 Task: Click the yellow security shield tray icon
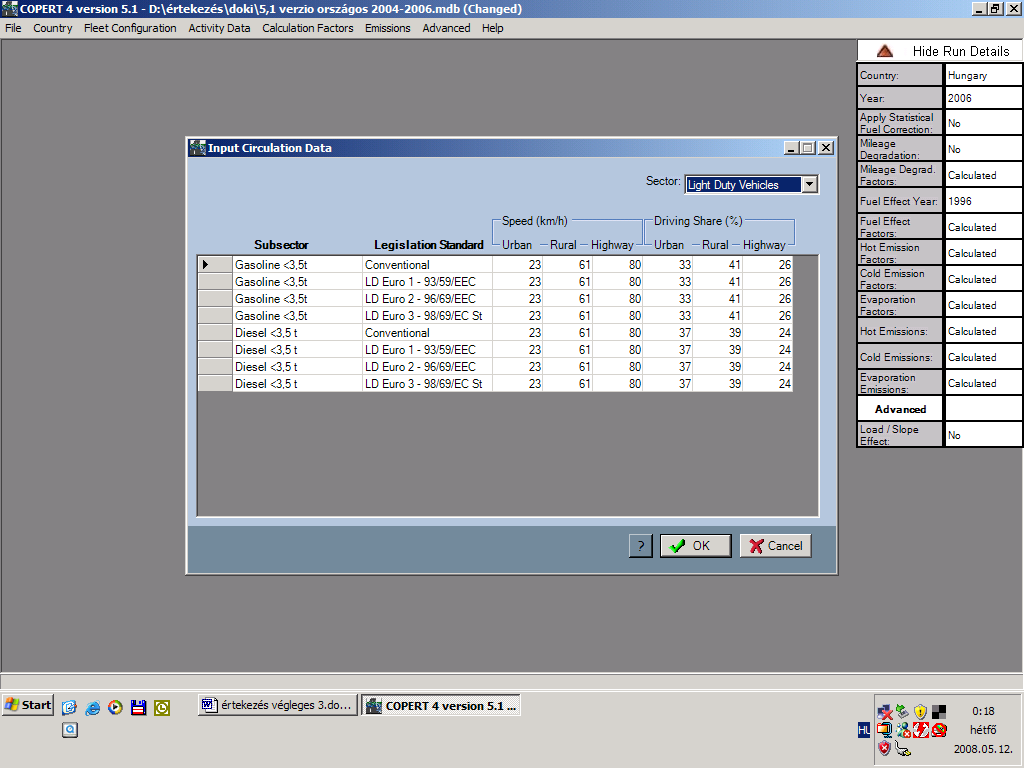click(x=920, y=711)
